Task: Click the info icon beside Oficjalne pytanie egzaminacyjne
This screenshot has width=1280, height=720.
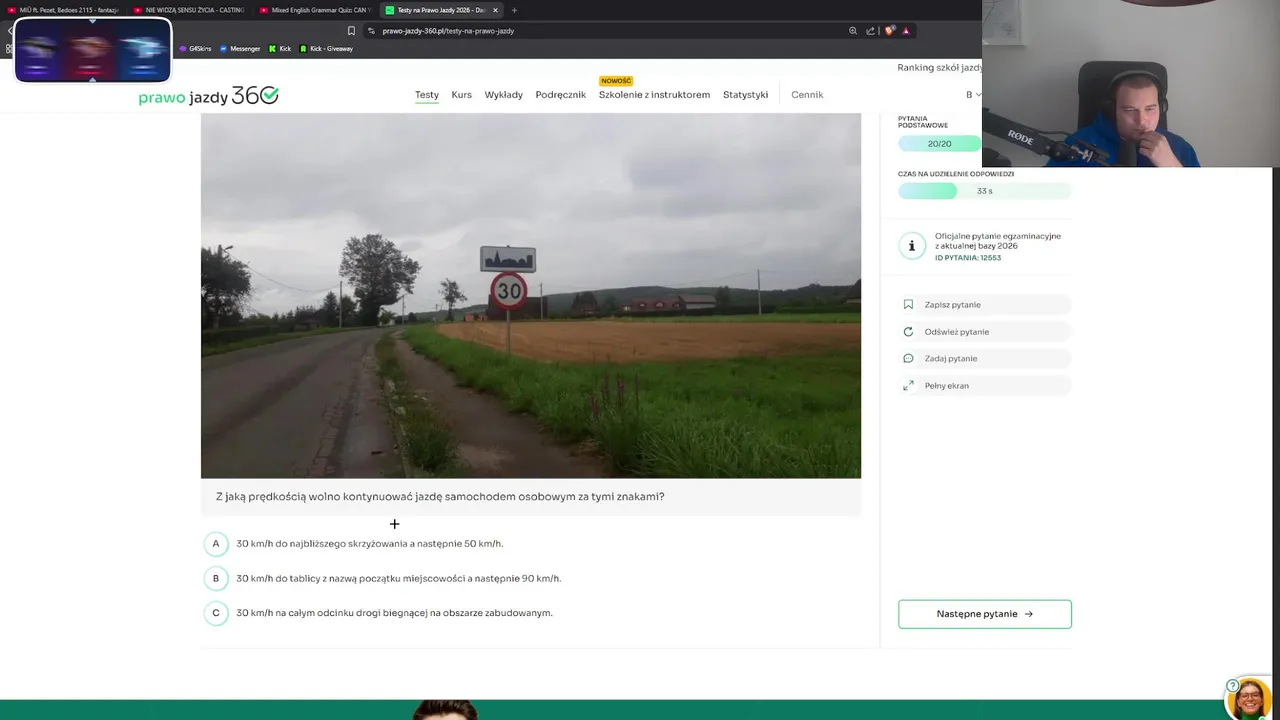Action: pos(911,246)
